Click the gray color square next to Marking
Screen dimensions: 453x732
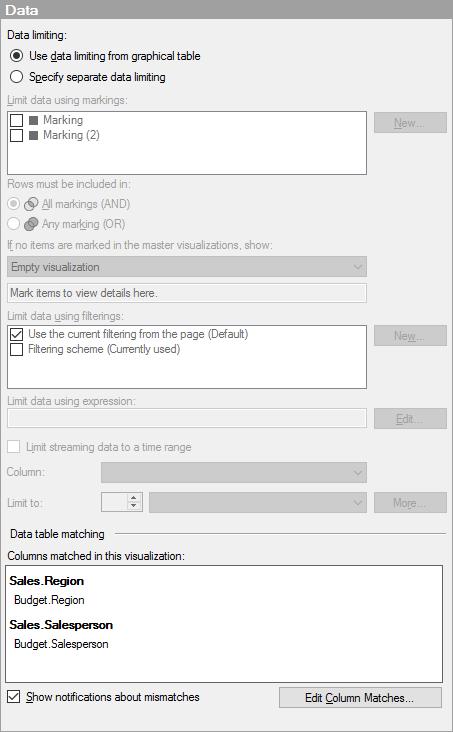coord(33,120)
